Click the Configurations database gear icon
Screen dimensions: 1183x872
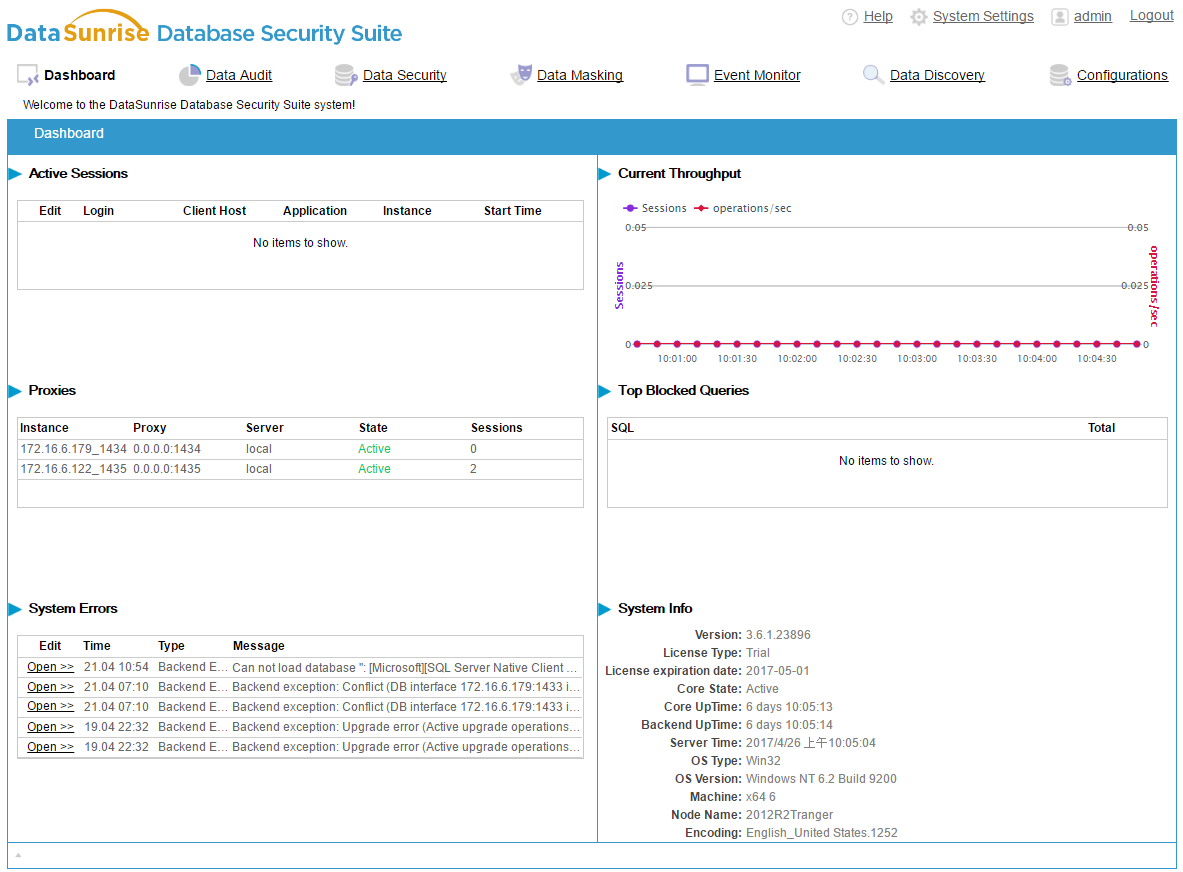[x=1060, y=75]
